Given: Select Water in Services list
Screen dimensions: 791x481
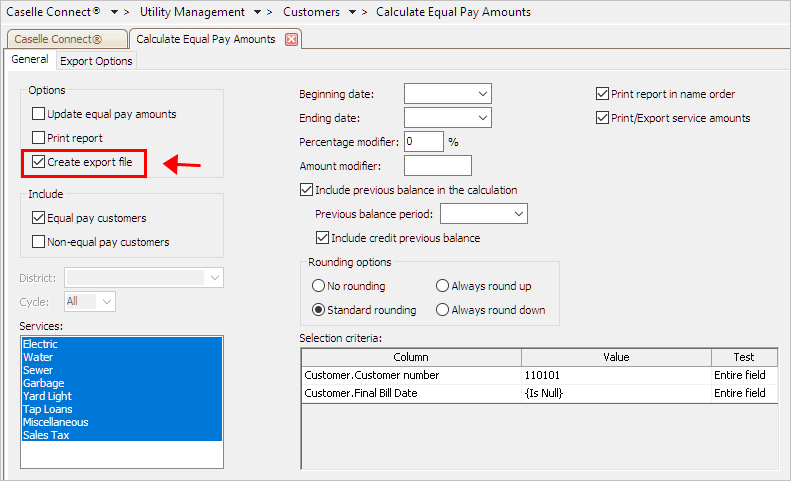Looking at the screenshot, I should click(x=122, y=357).
